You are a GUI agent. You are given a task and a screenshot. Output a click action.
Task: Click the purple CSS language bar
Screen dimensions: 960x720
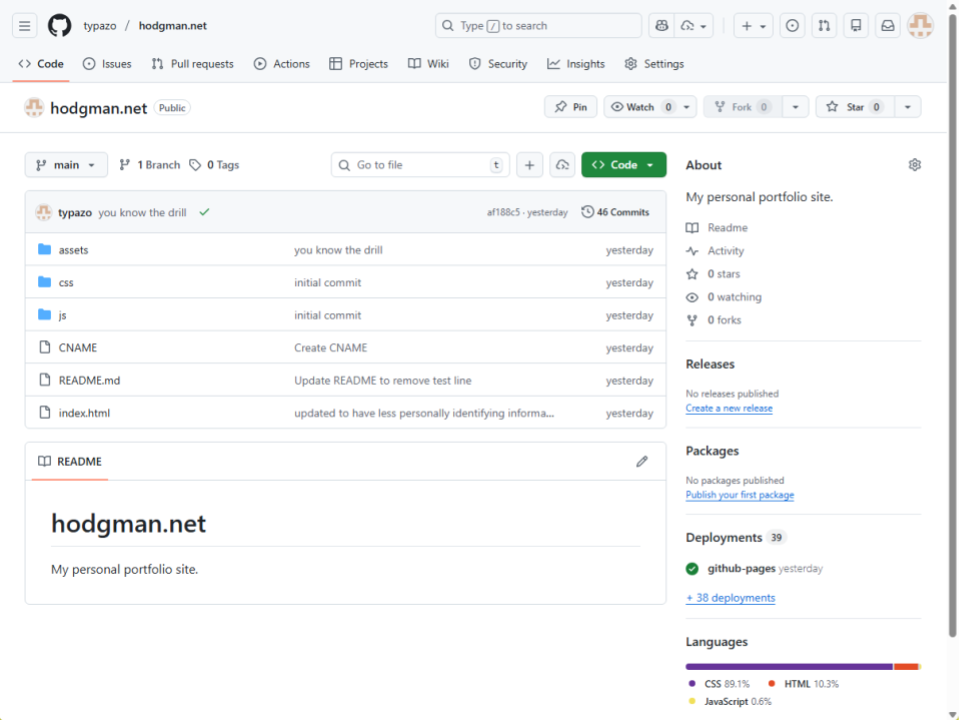click(x=788, y=666)
